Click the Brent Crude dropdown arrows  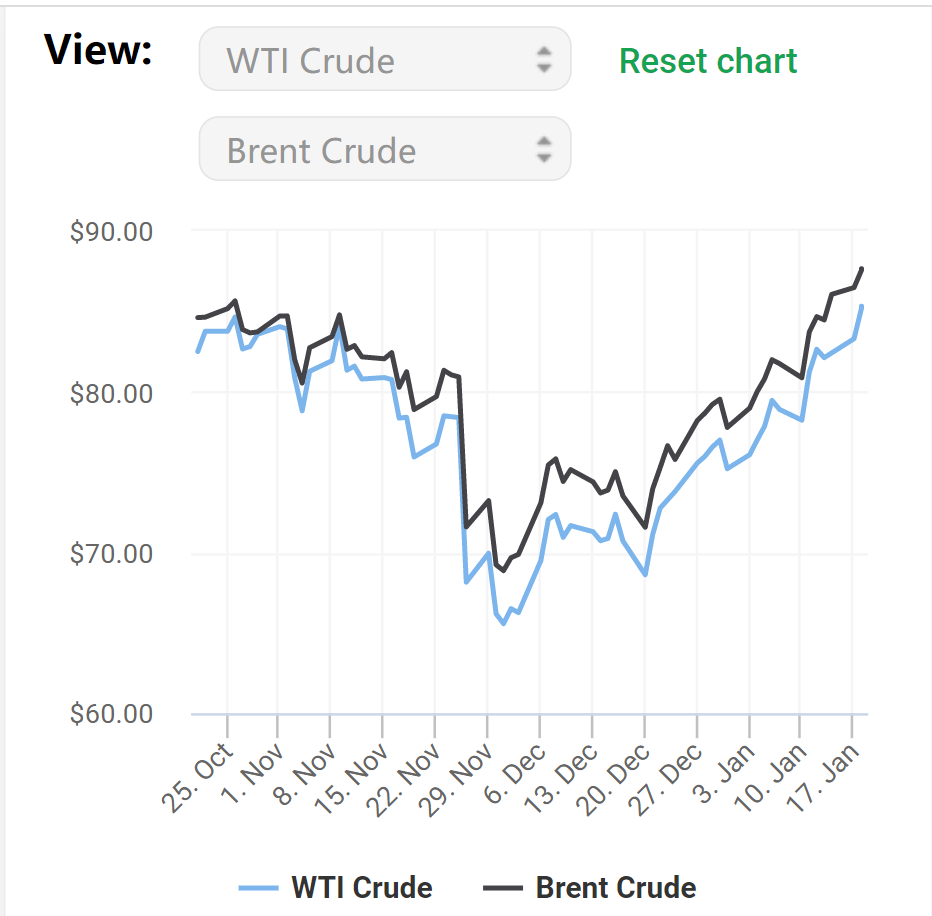point(543,150)
